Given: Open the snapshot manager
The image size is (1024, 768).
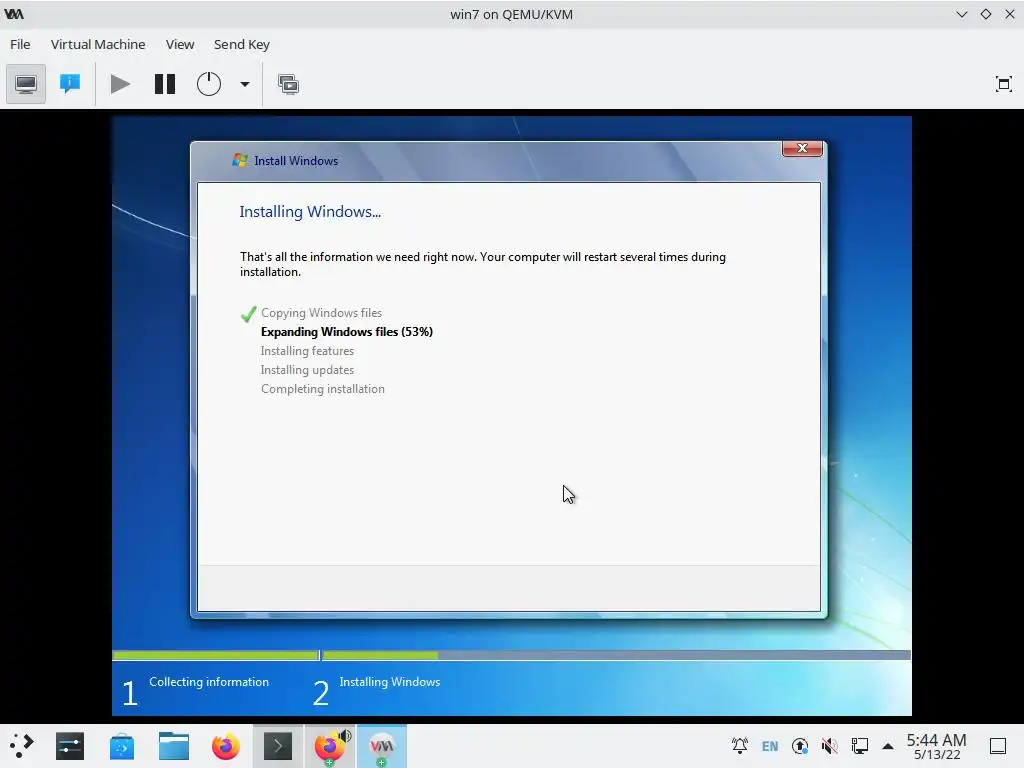Looking at the screenshot, I should coord(289,84).
